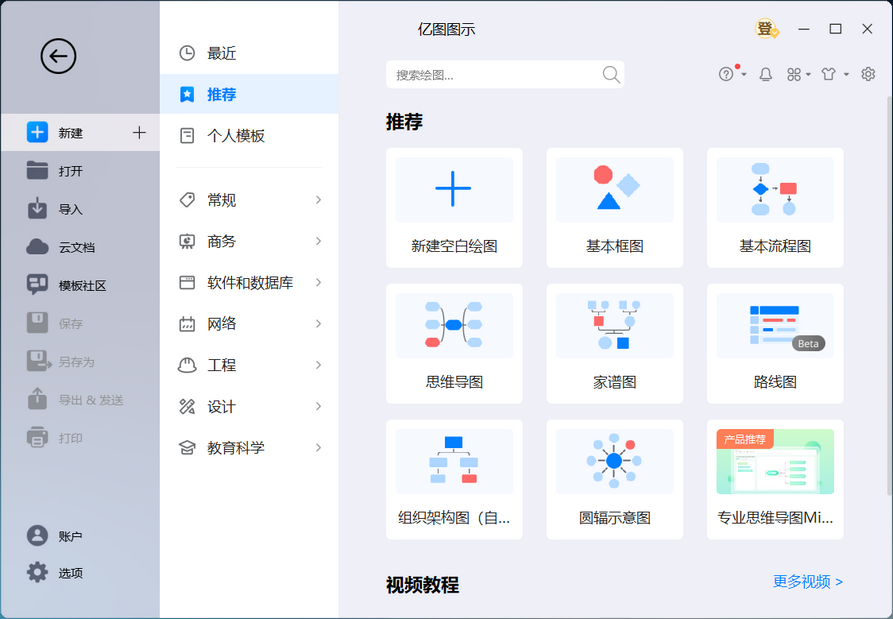Open the 组织架构图 template
Image resolution: width=893 pixels, height=619 pixels.
pyautogui.click(x=454, y=479)
